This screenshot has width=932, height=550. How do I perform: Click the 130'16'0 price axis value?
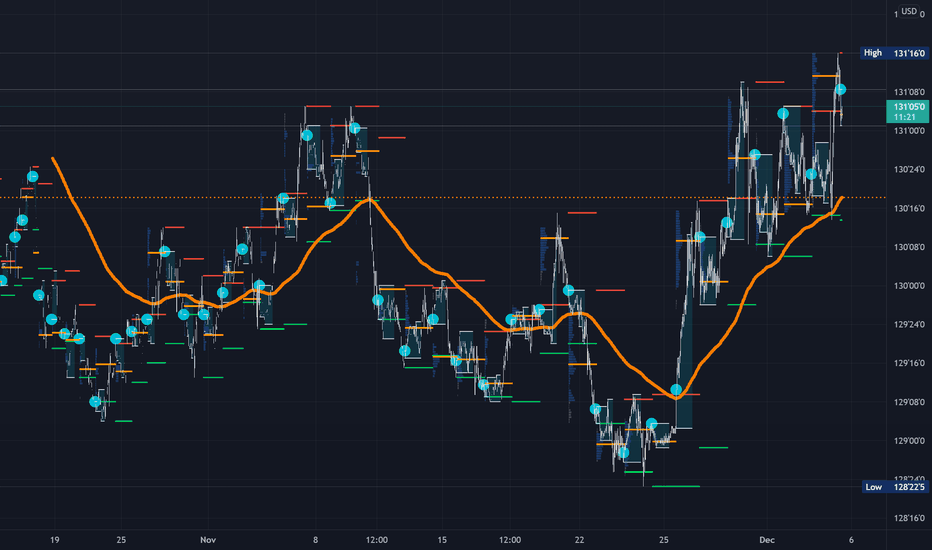[x=909, y=209]
